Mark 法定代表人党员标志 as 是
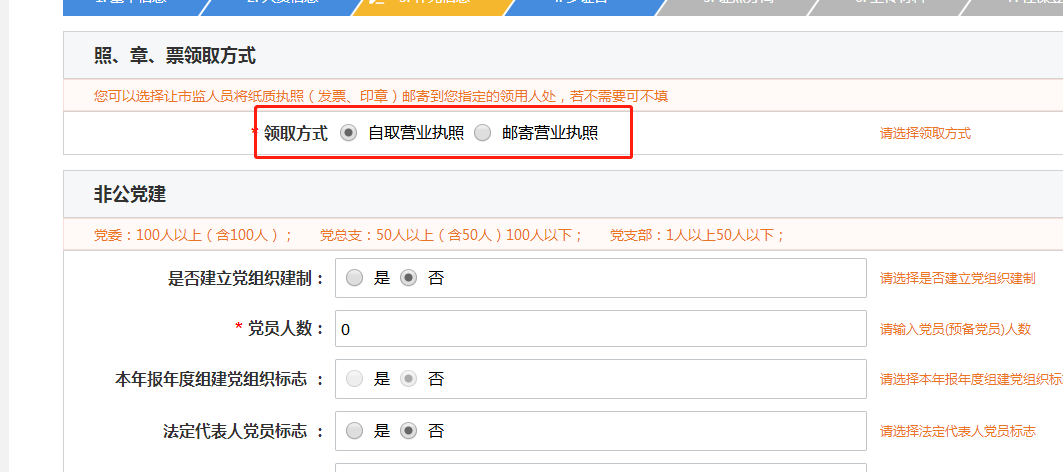The width and height of the screenshot is (1063, 472). click(x=355, y=431)
